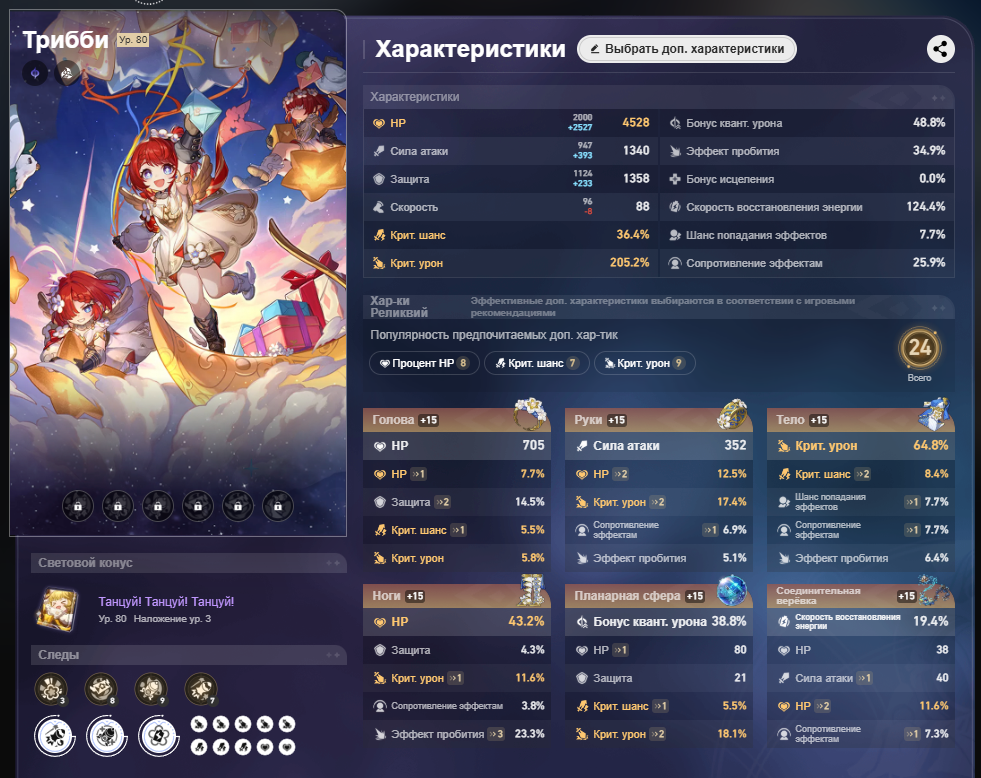The width and height of the screenshot is (981, 778).
Task: Open the Танцуй! Танцуй! Танцуй! light cone link
Action: point(166,602)
